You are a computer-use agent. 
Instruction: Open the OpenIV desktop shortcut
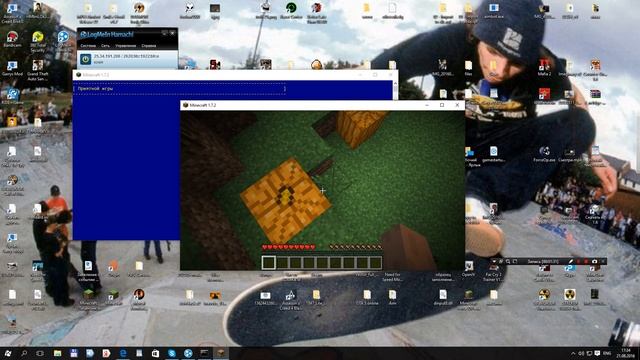pos(469,270)
